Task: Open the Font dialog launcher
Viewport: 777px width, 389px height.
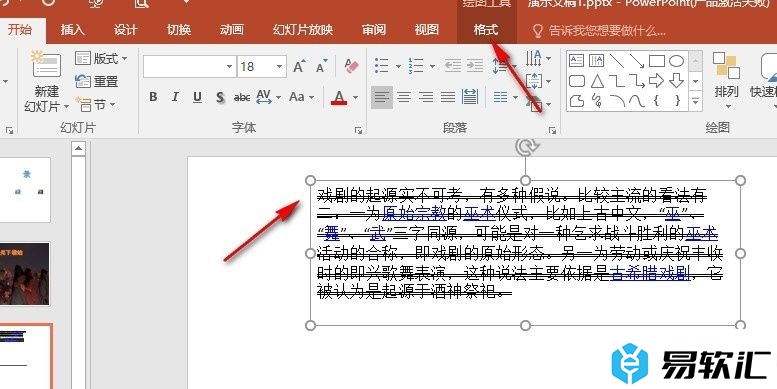Action: click(358, 130)
